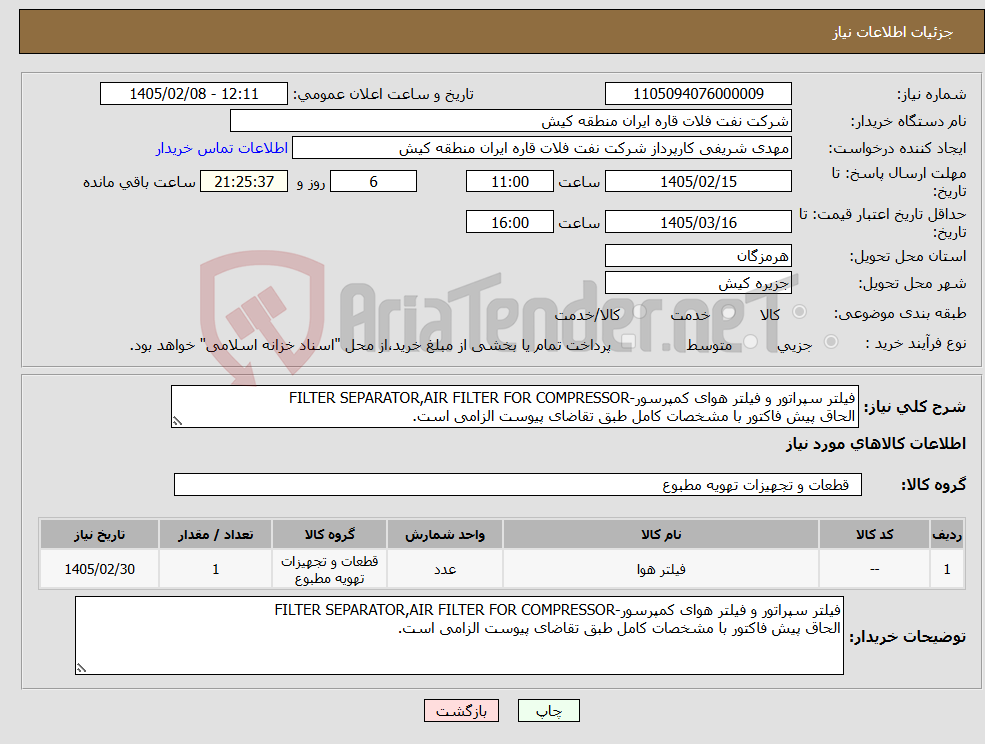985x744 pixels.
Task: Click the اطلاعات کالاهای مورد نیاز heading
Action: coord(876,444)
